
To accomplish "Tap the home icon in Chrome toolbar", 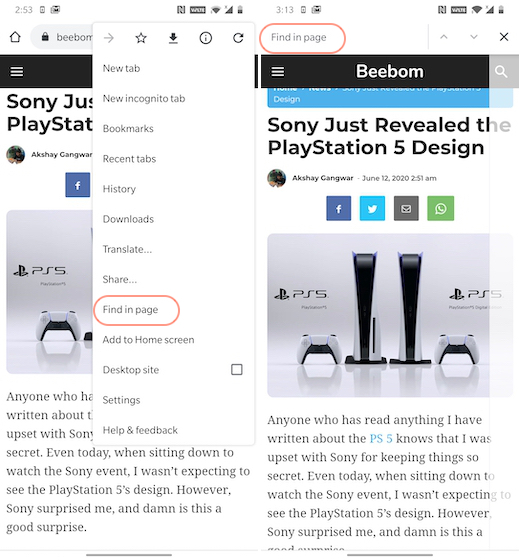I will click(x=15, y=37).
